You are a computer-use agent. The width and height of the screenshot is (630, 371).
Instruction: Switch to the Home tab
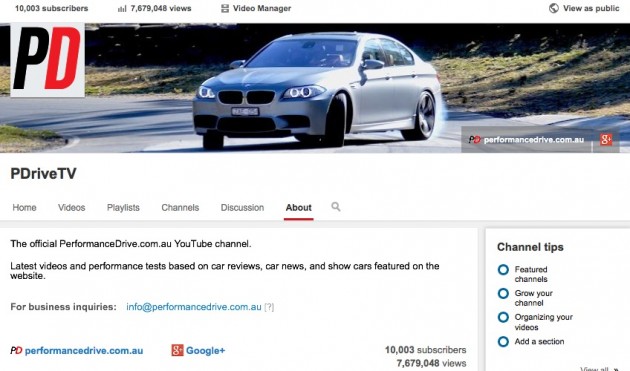(x=25, y=207)
